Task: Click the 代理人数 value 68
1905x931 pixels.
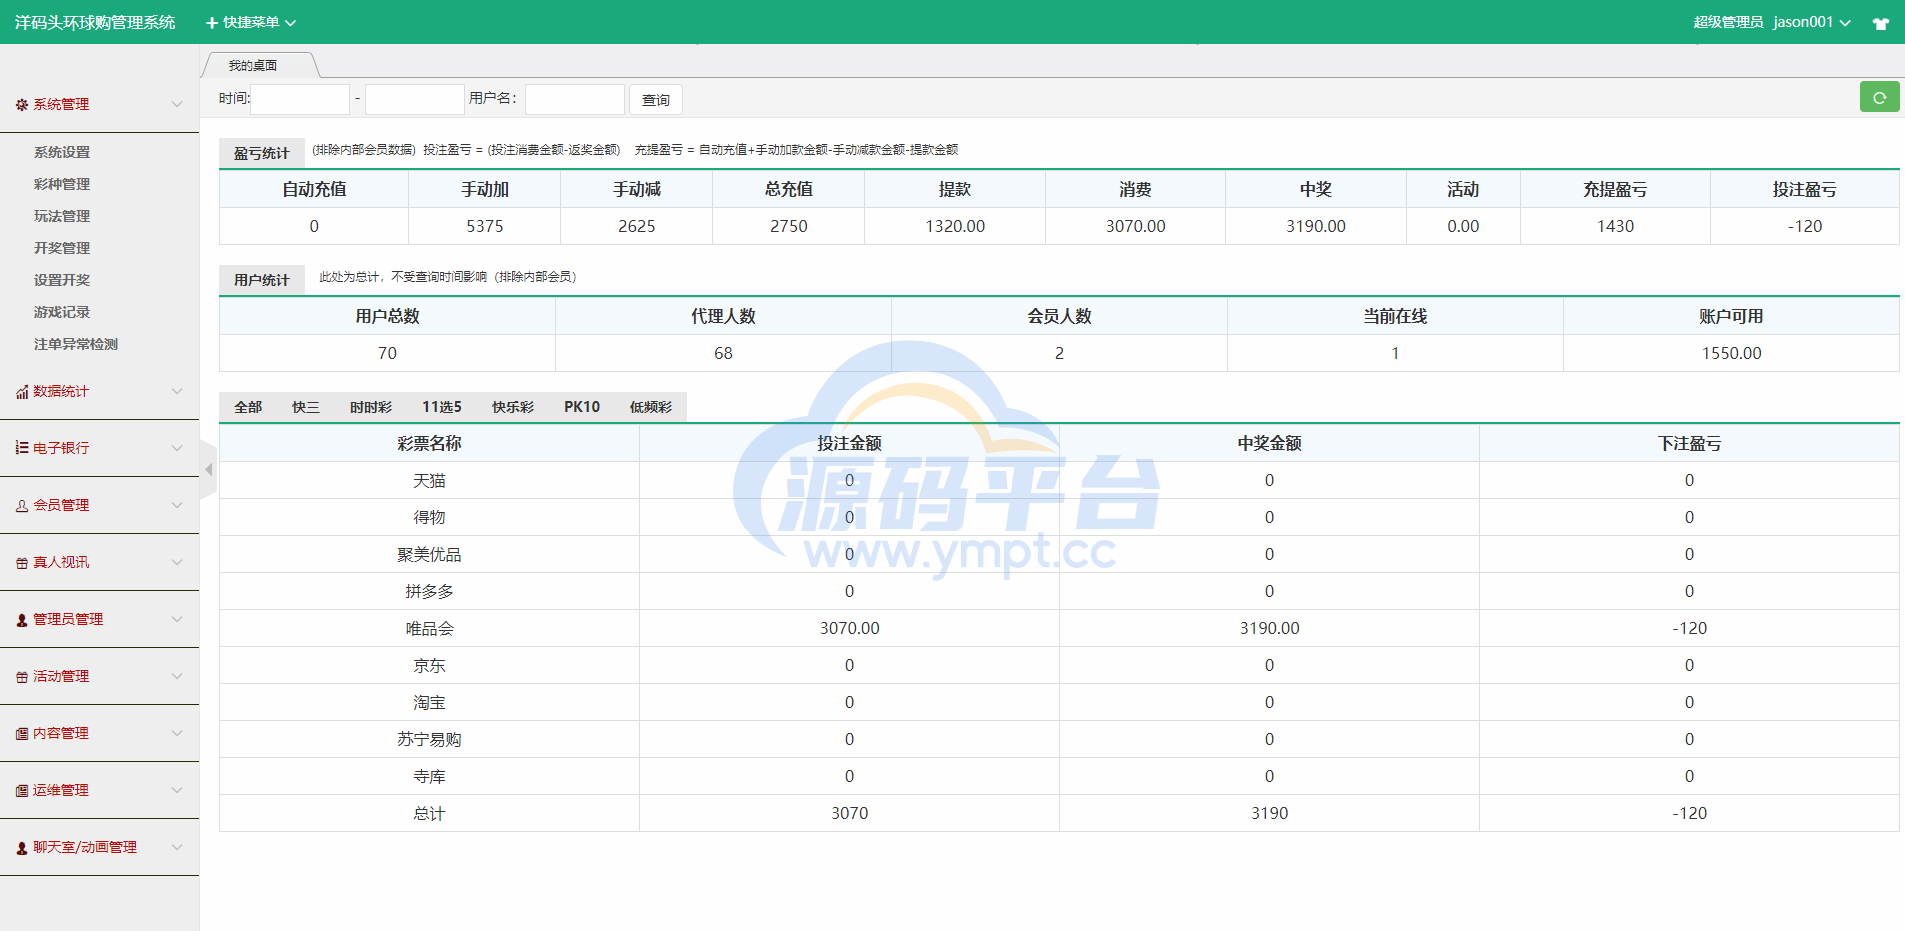Action: point(723,353)
